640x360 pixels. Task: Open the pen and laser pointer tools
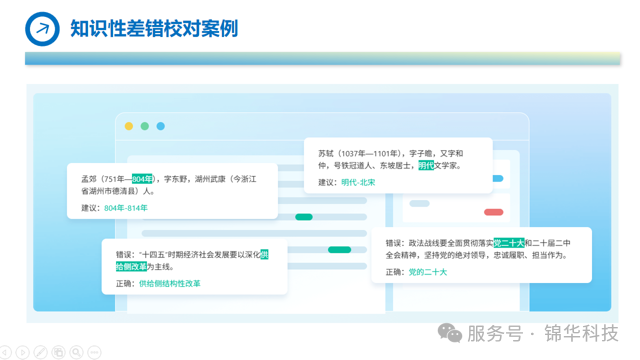coord(40,352)
